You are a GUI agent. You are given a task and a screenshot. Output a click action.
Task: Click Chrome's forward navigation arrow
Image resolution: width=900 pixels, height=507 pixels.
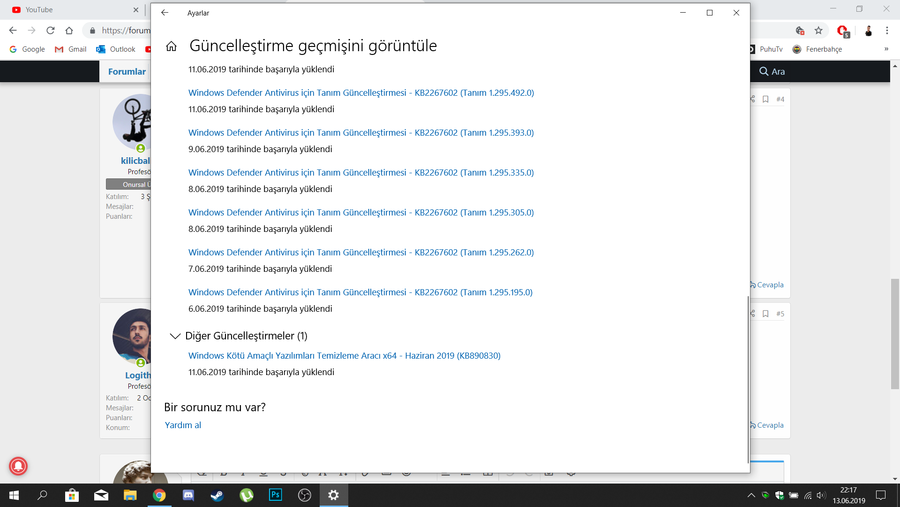tap(32, 30)
